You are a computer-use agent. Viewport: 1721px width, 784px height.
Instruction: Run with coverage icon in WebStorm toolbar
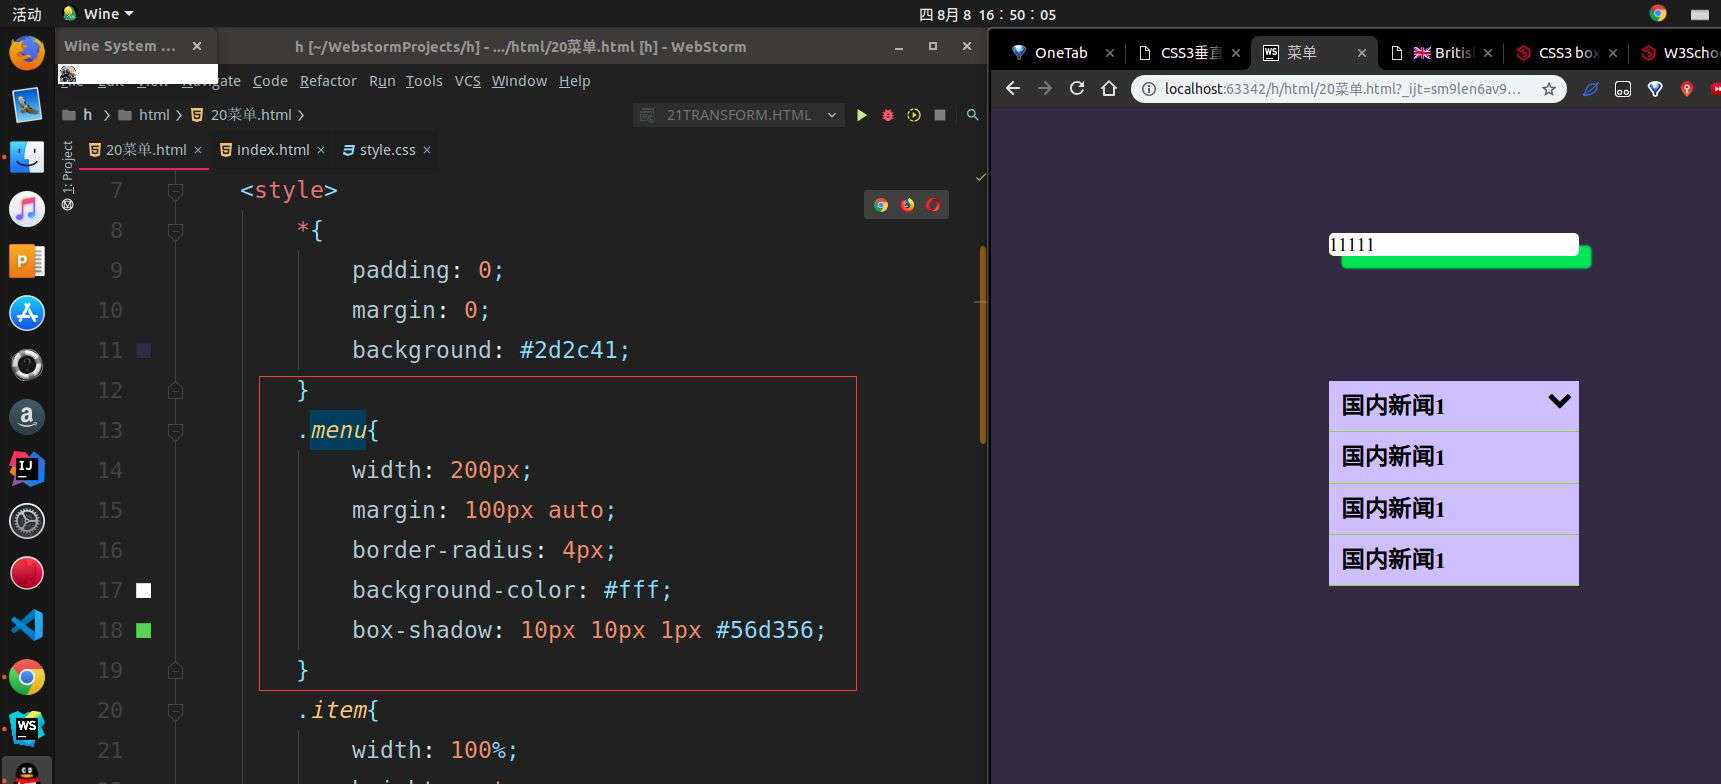click(913, 115)
